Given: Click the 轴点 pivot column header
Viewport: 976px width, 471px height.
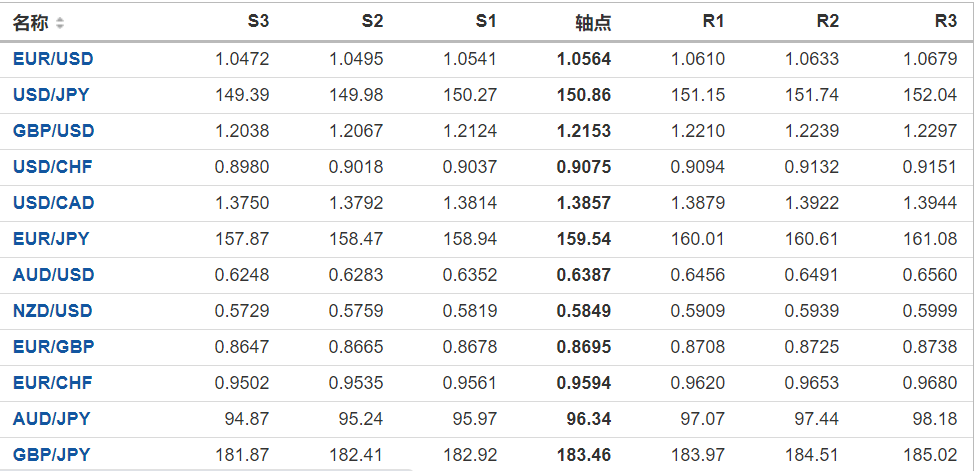Looking at the screenshot, I should (593, 22).
